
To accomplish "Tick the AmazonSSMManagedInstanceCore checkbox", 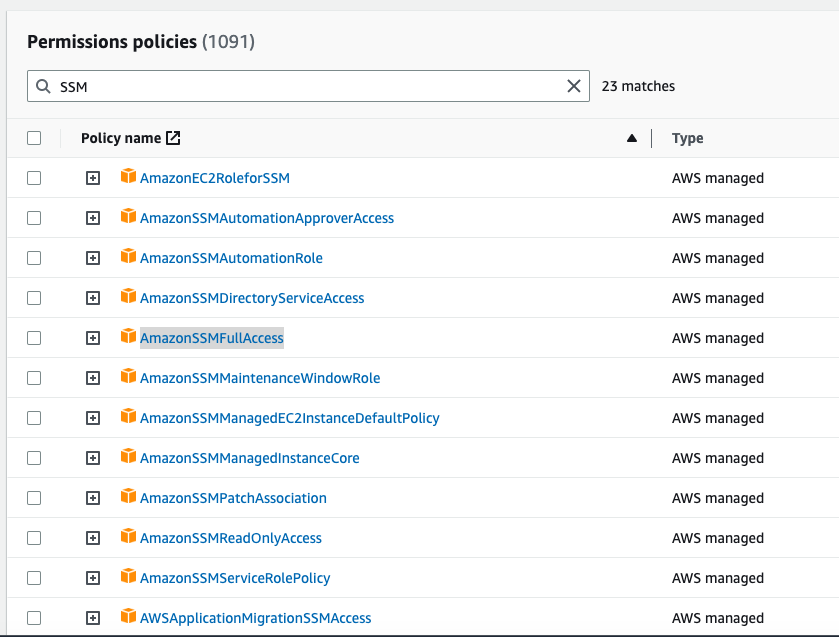I will pos(34,458).
